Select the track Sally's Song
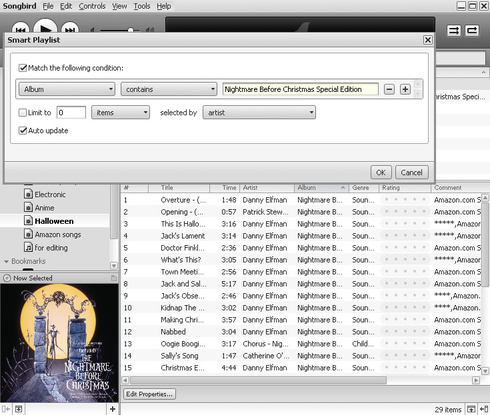Viewport: 490px width, 415px height. click(x=179, y=356)
